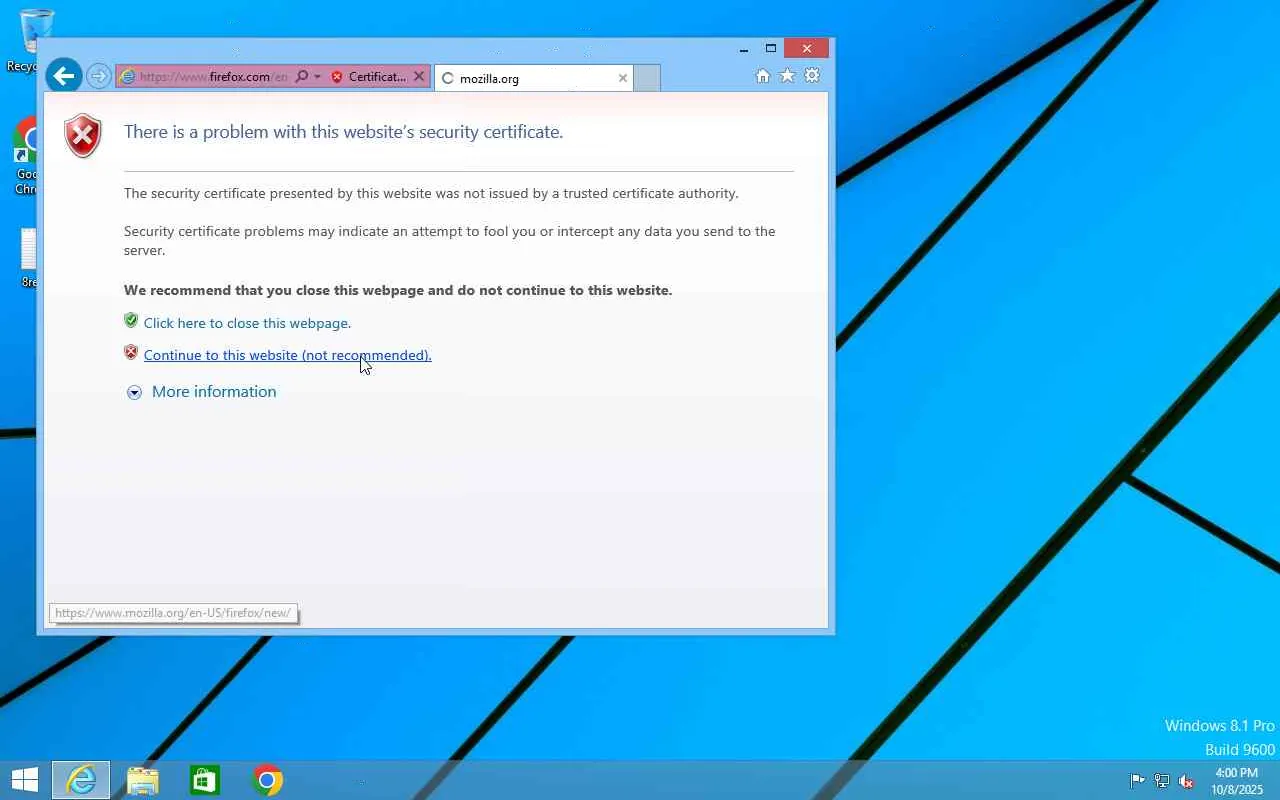Close the mozilla.org tab
Image resolution: width=1280 pixels, height=800 pixels.
click(x=623, y=78)
